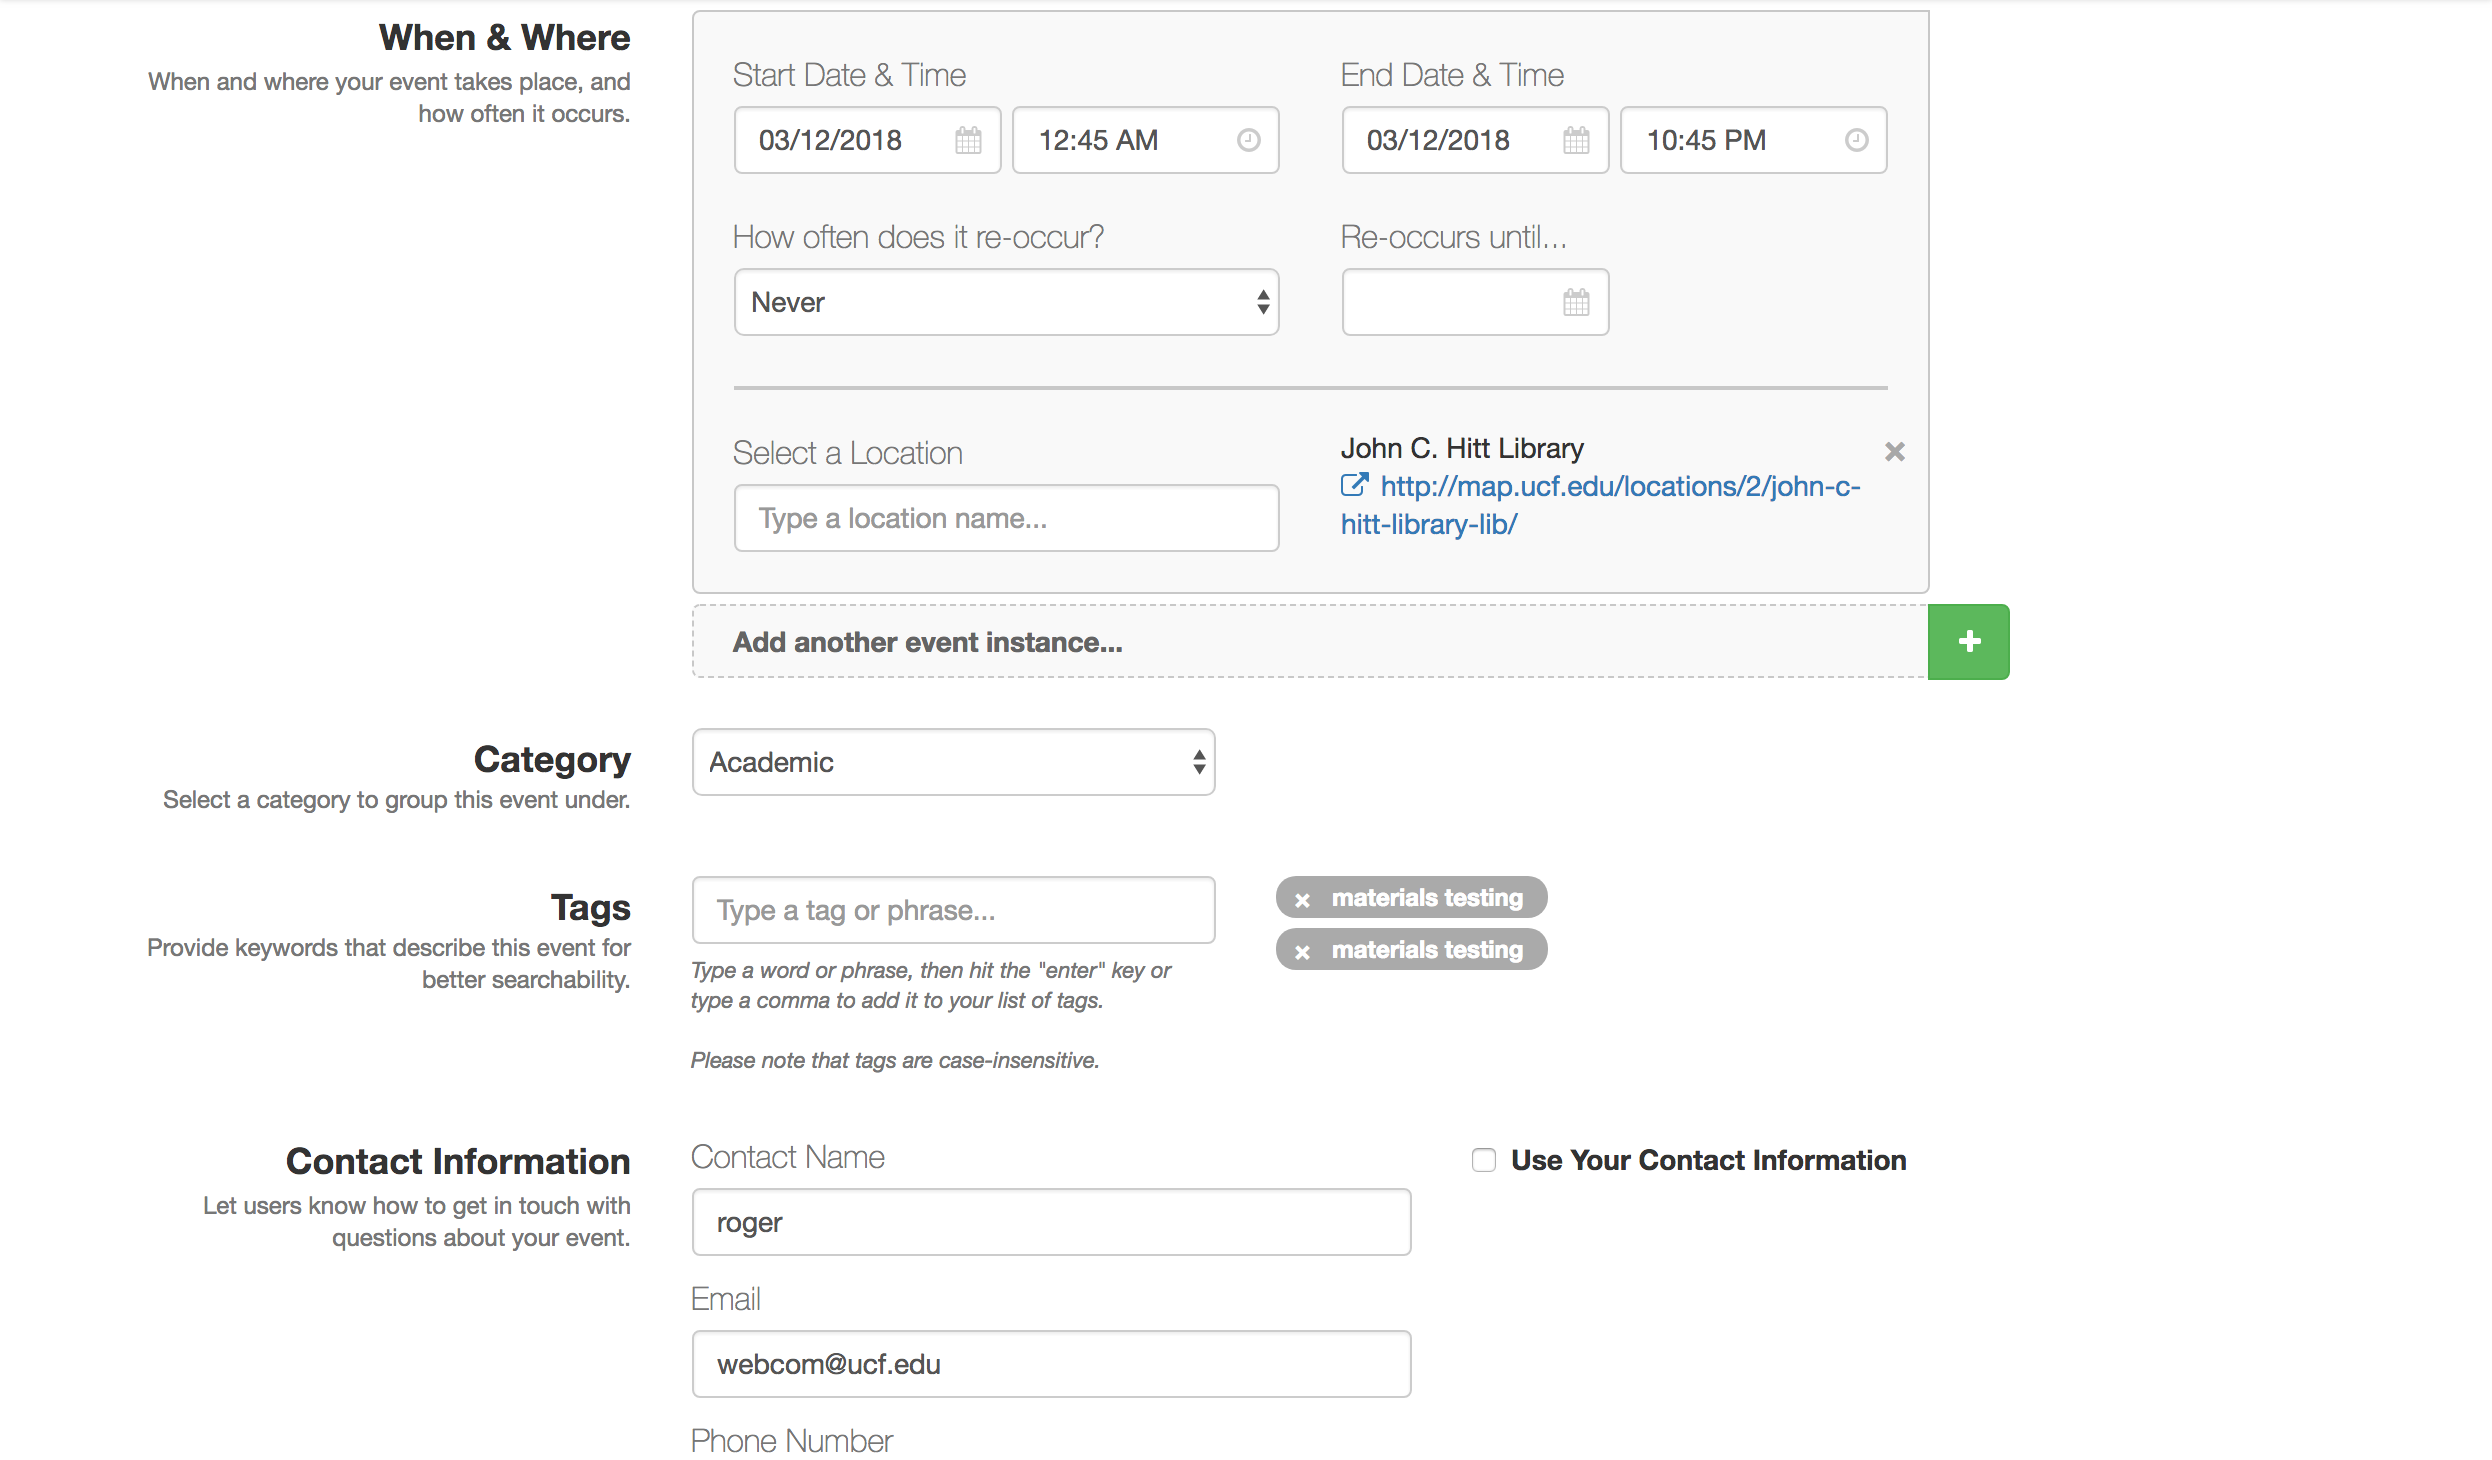The height and width of the screenshot is (1460, 2492).
Task: Open the end date calendar picker icon
Action: [x=1575, y=140]
